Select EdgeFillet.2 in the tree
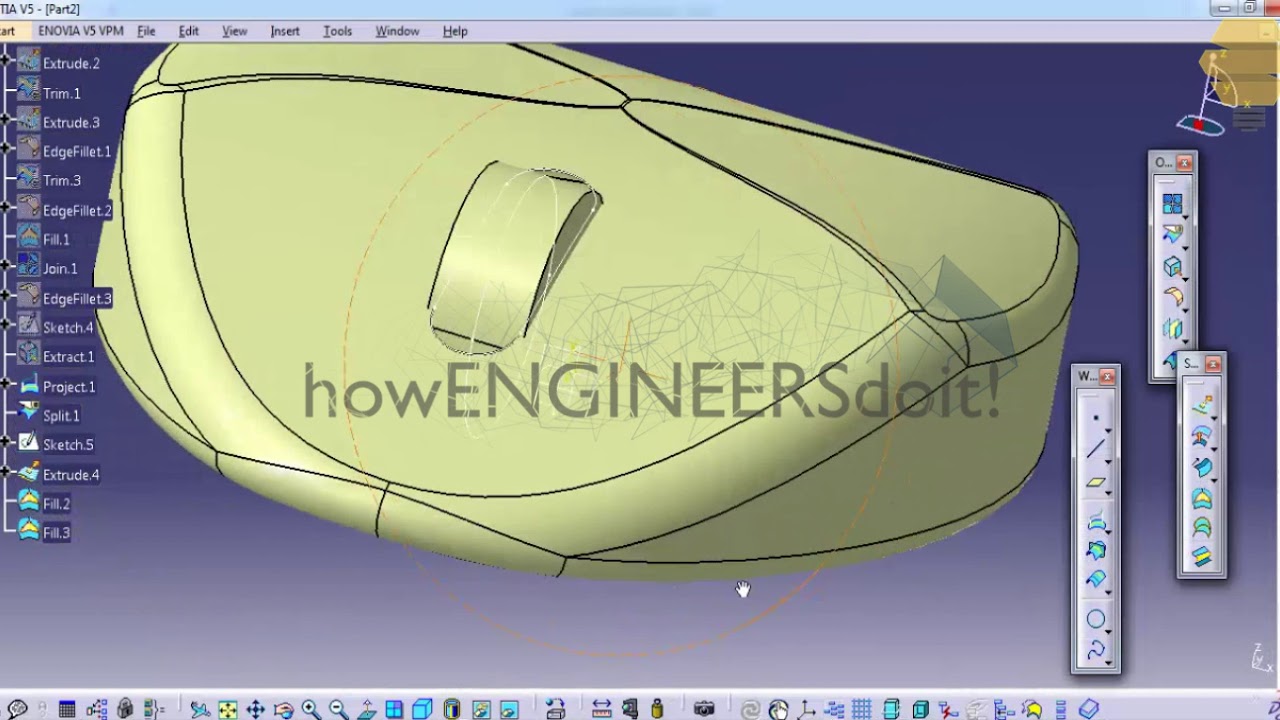This screenshot has height=720, width=1280. click(77, 210)
